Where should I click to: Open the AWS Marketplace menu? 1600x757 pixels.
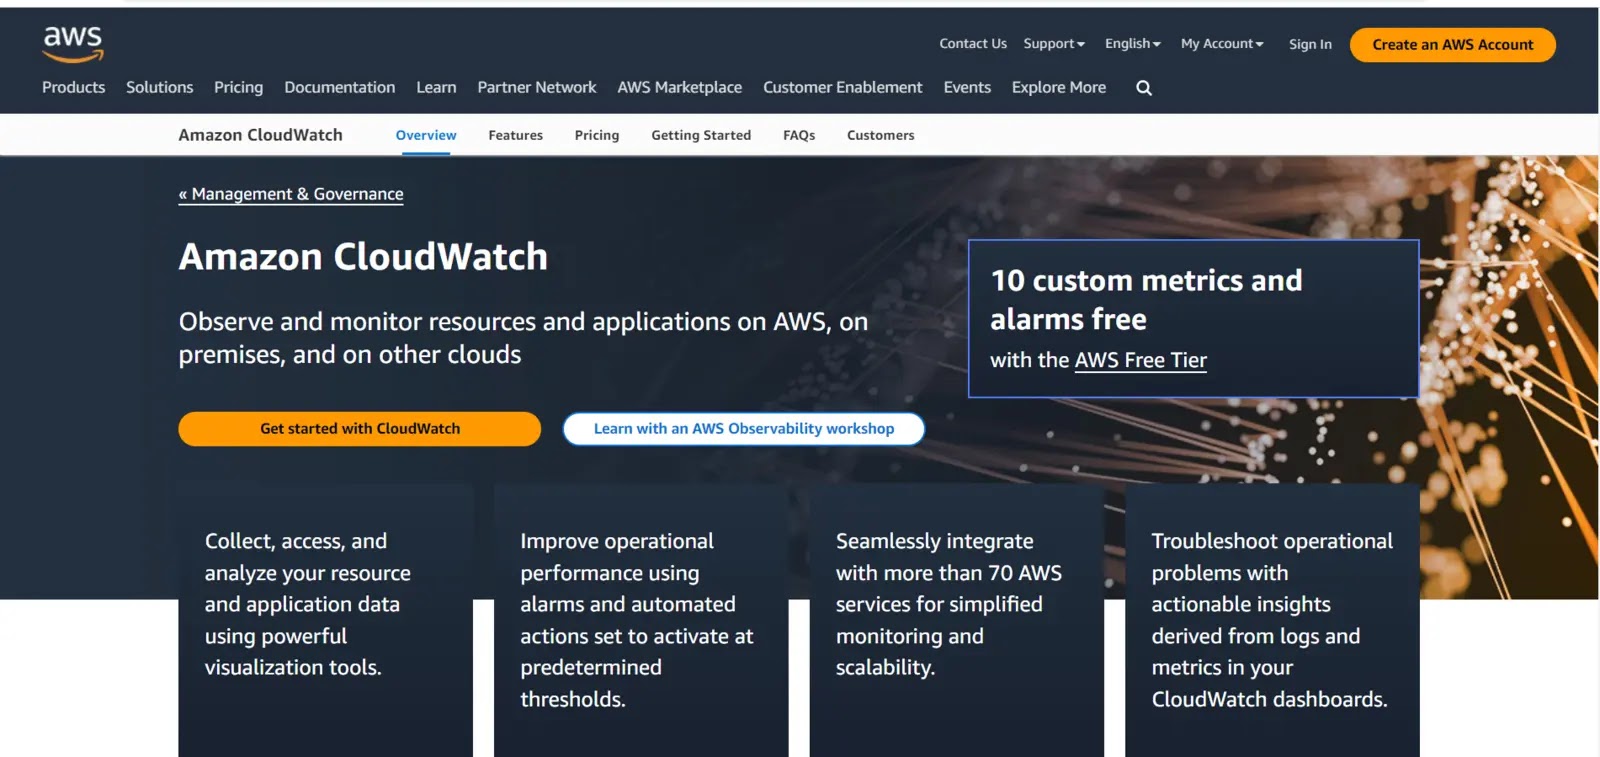click(x=680, y=87)
